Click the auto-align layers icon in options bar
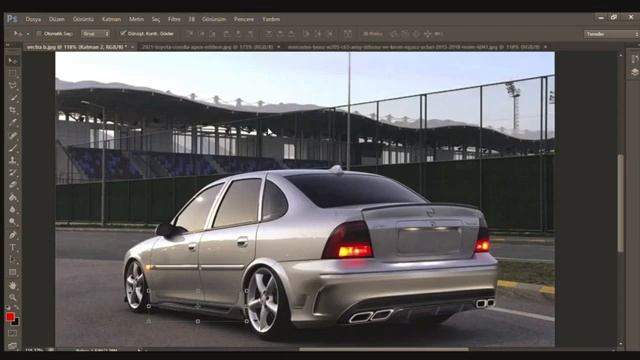This screenshot has width=640, height=360. click(x=347, y=34)
